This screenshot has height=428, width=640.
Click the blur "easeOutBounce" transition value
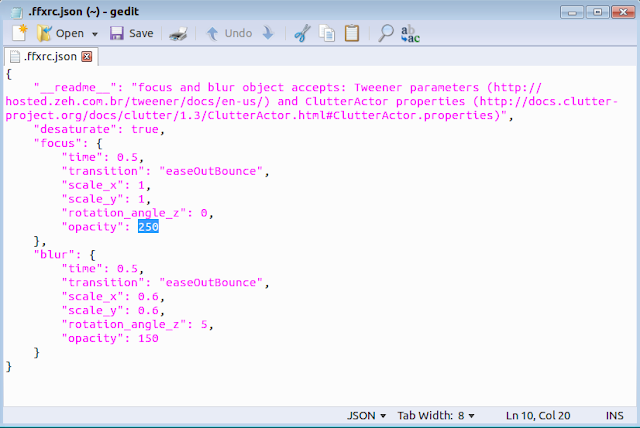point(211,282)
